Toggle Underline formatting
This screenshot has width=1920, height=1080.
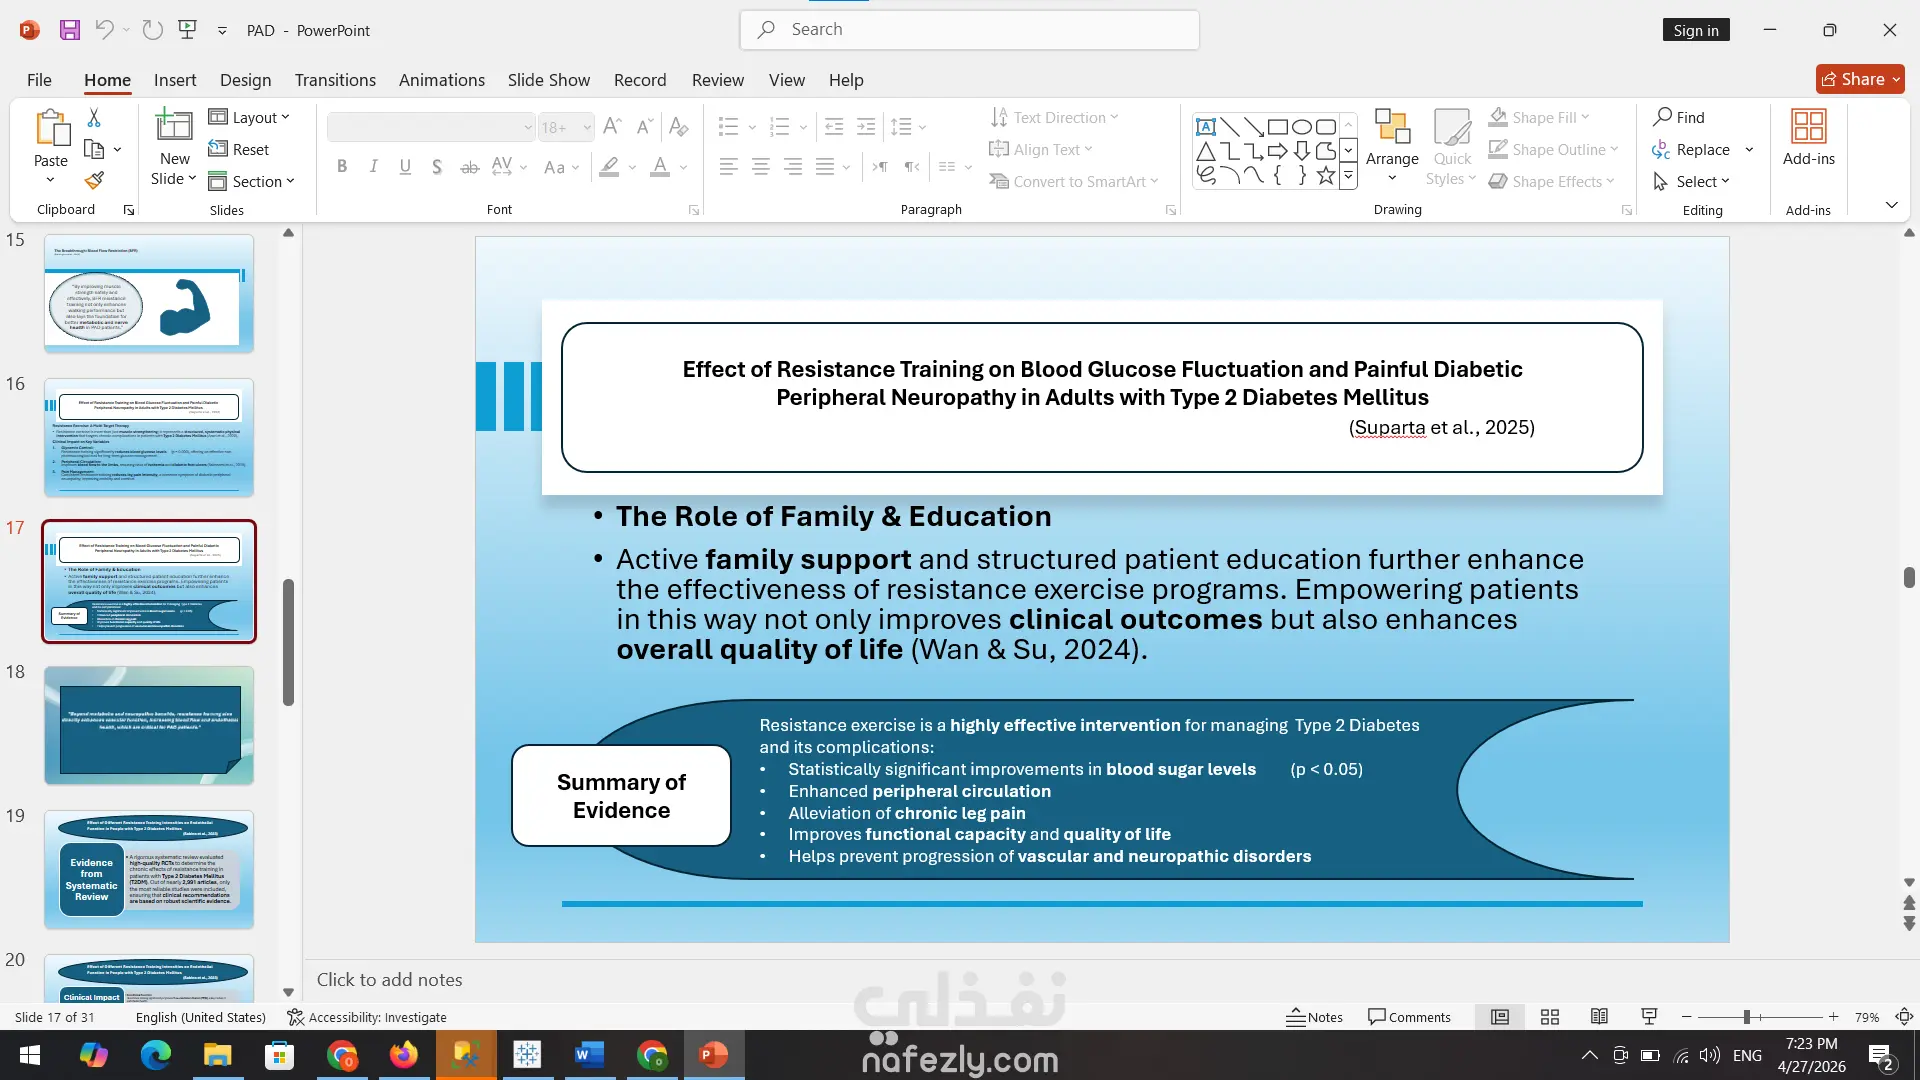pos(405,167)
